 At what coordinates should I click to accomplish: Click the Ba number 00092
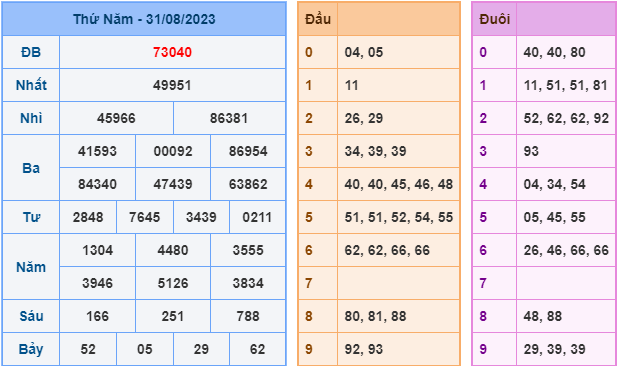click(173, 151)
